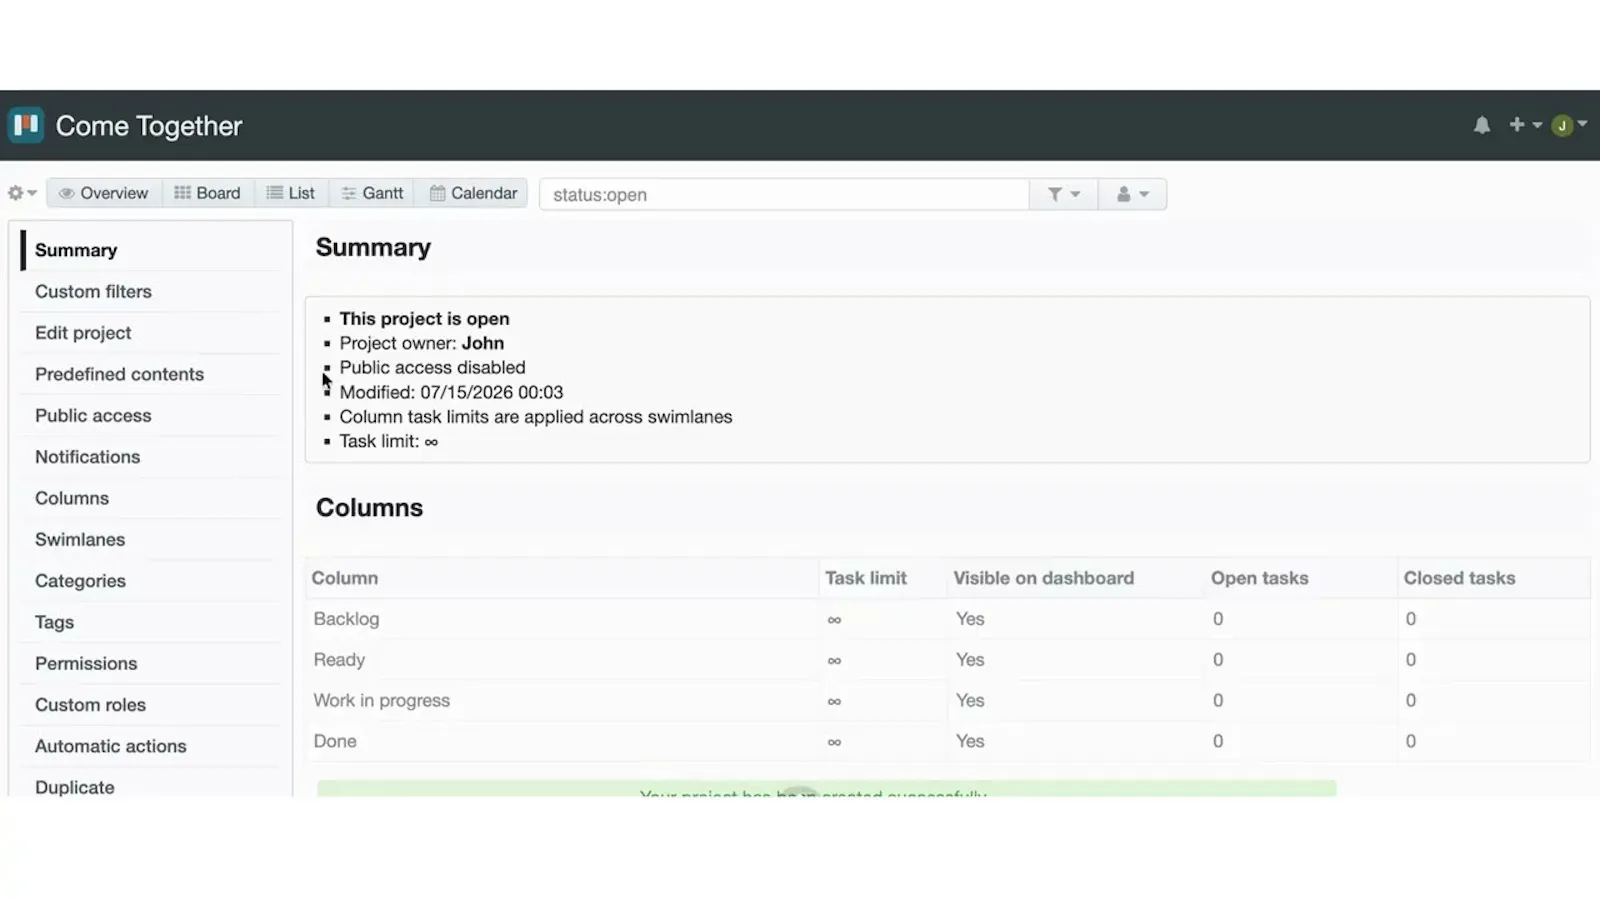
Task: Open the user avatar menu
Action: point(1568,125)
